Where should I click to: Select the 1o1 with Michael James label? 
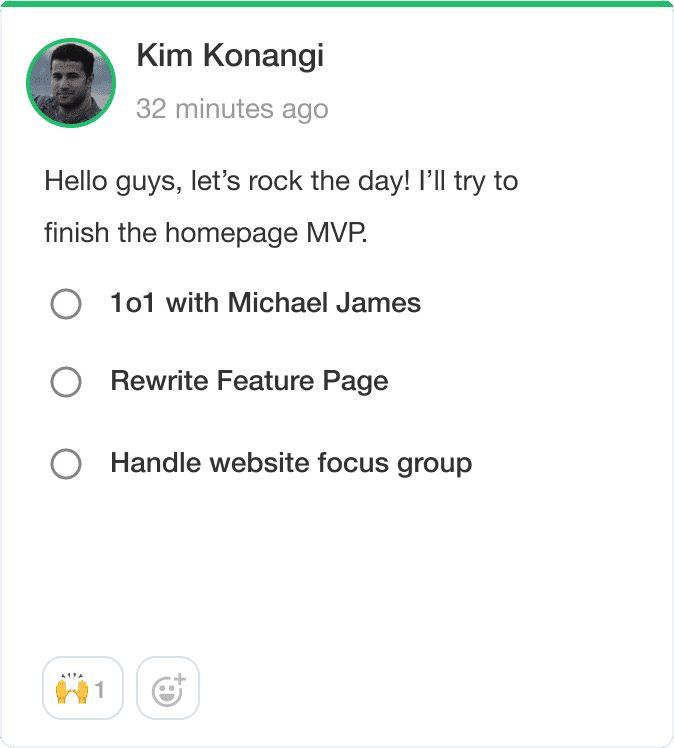pos(265,303)
